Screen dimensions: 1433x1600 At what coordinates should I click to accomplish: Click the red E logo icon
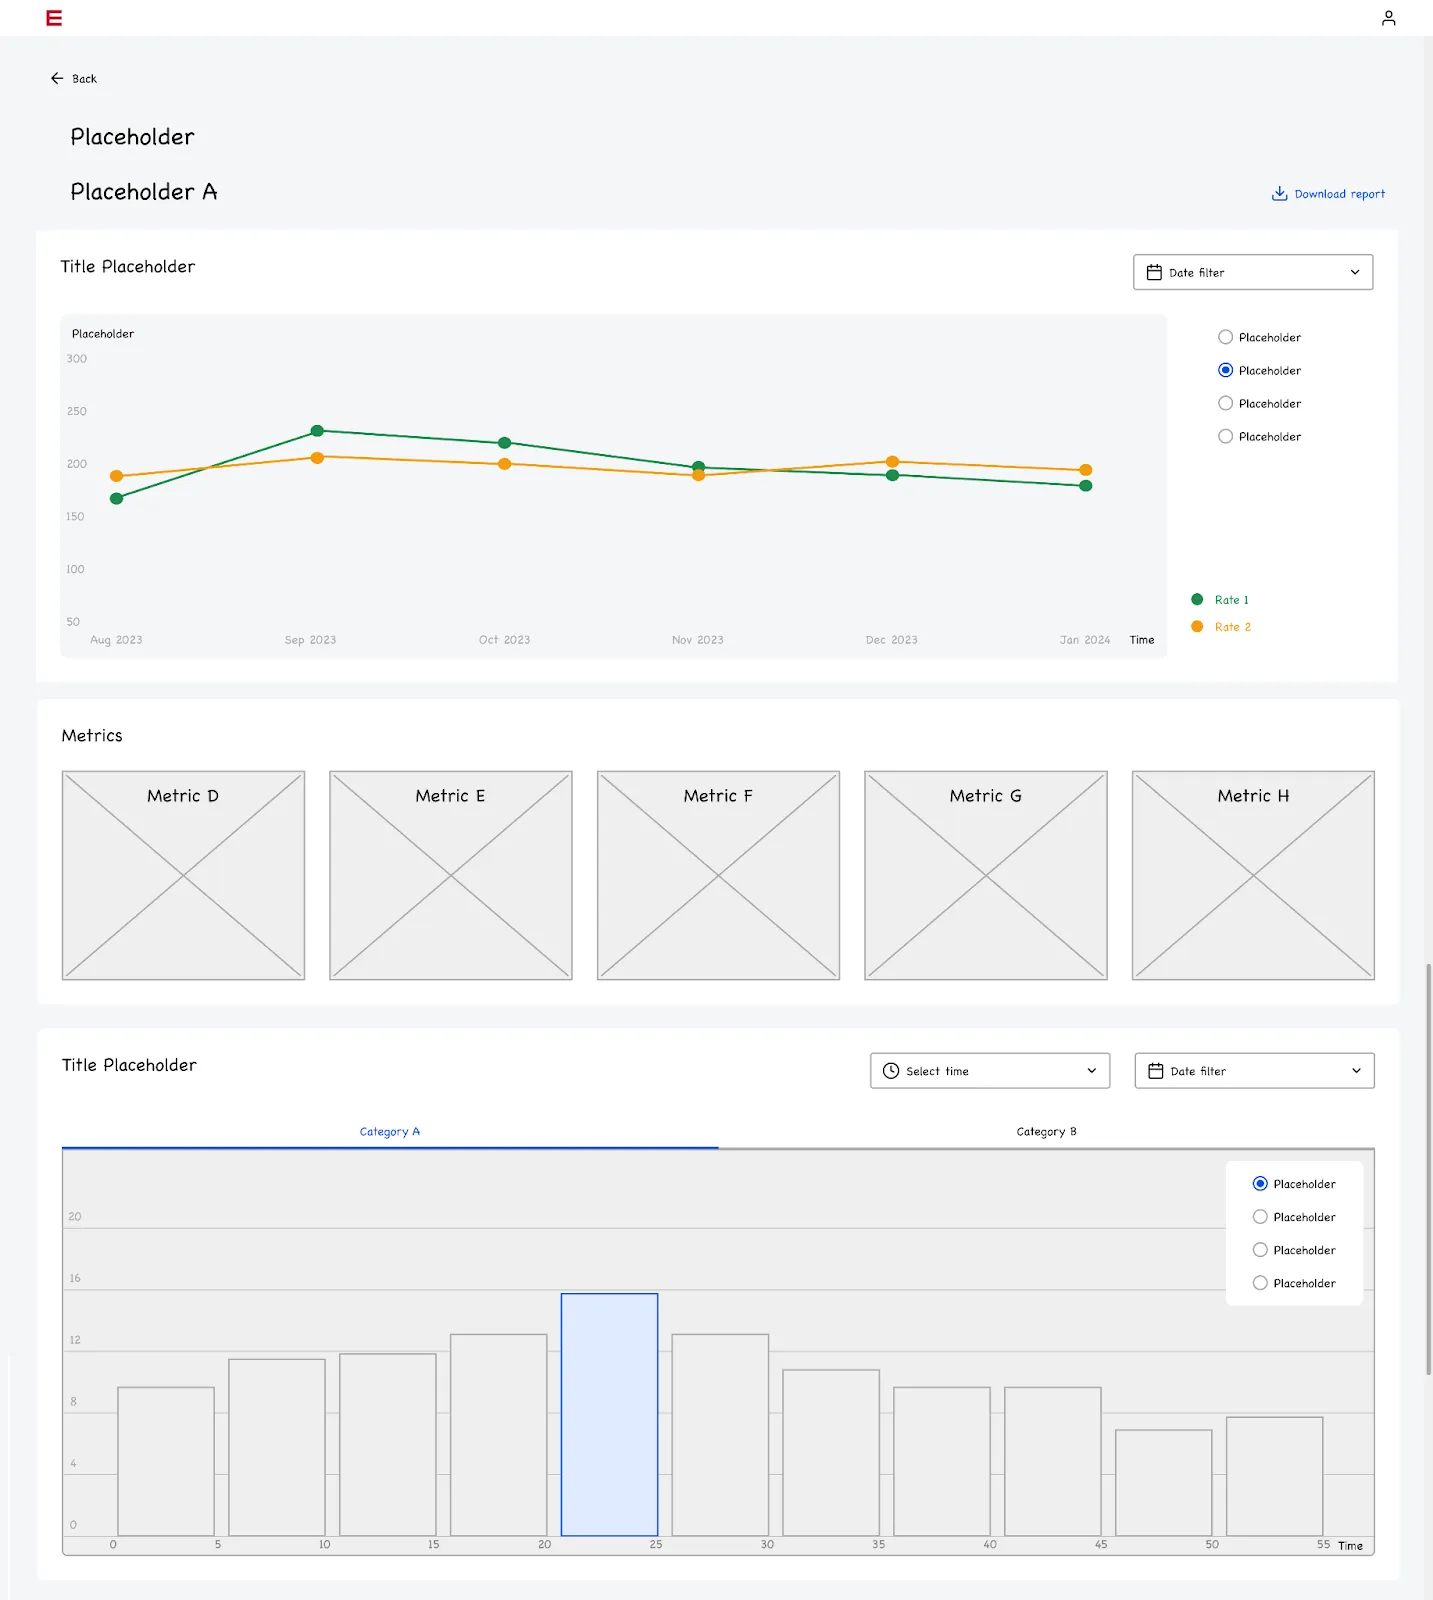point(54,18)
